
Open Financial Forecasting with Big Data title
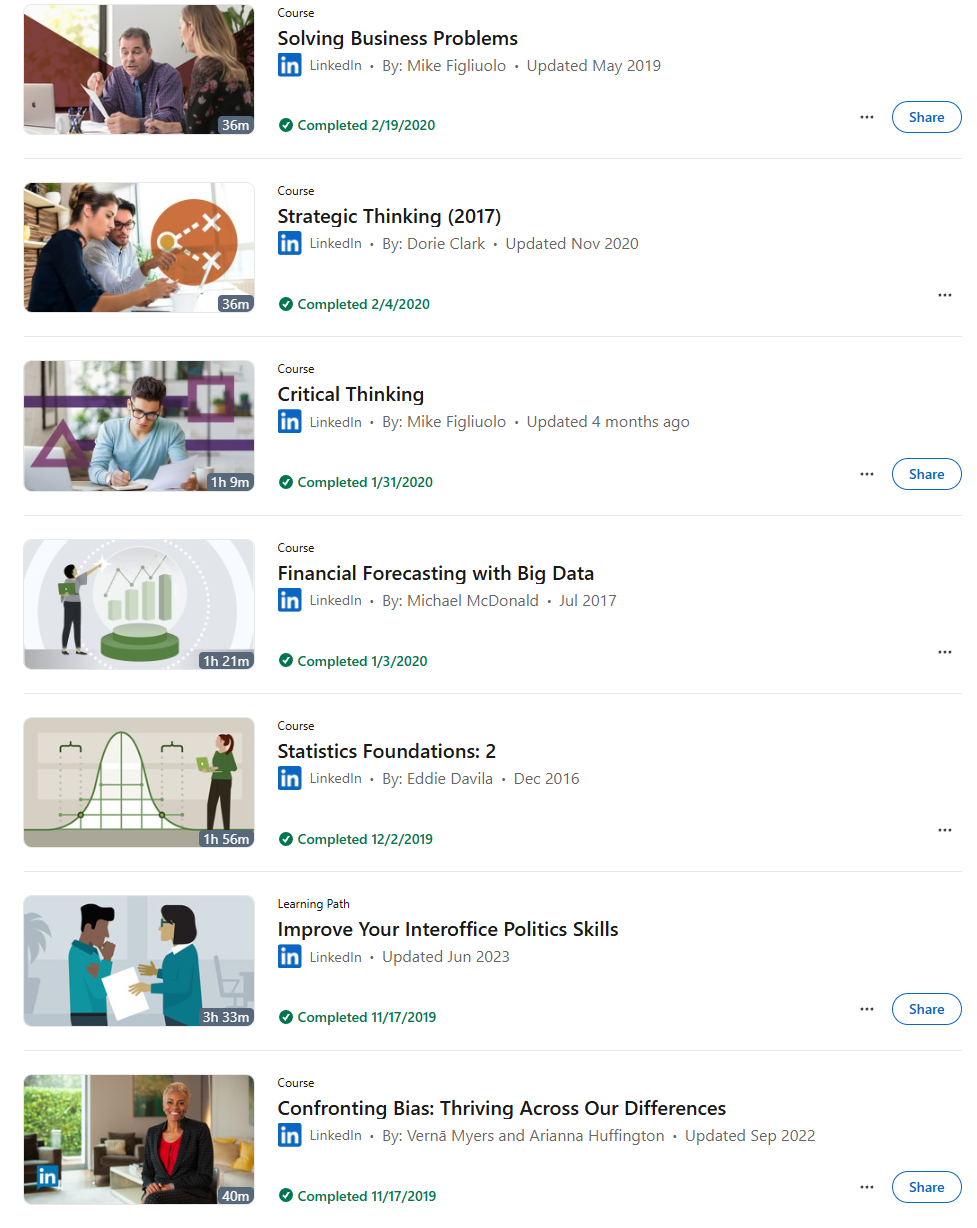pyautogui.click(x=435, y=573)
